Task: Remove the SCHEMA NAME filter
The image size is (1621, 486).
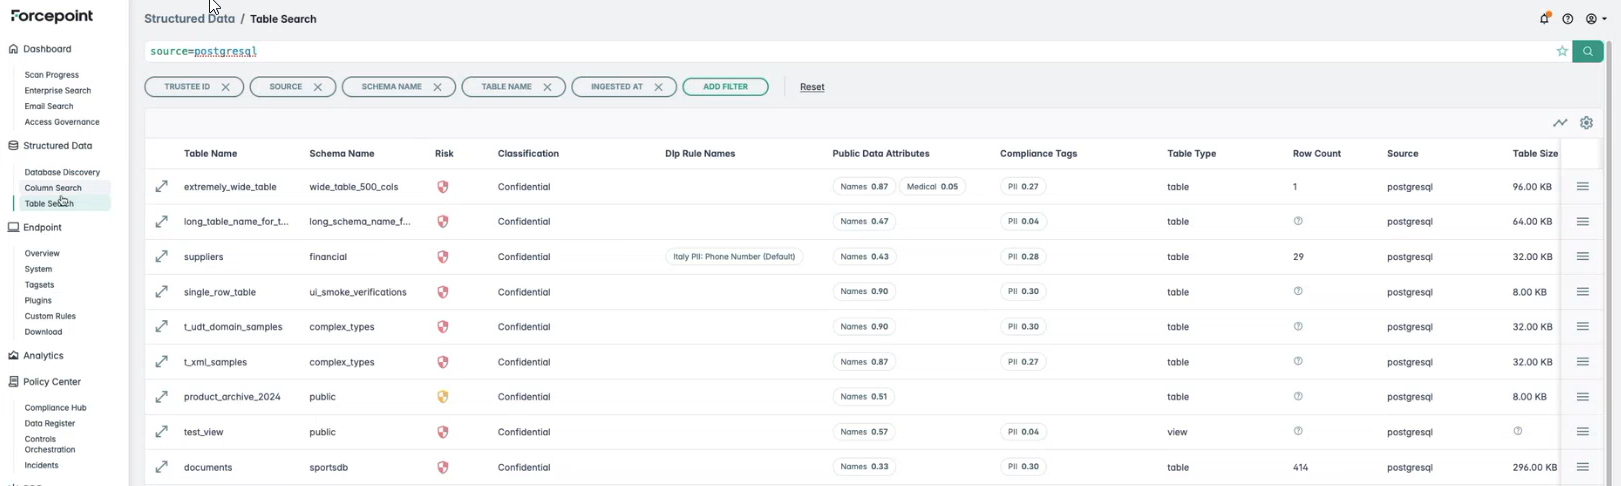Action: click(x=437, y=87)
